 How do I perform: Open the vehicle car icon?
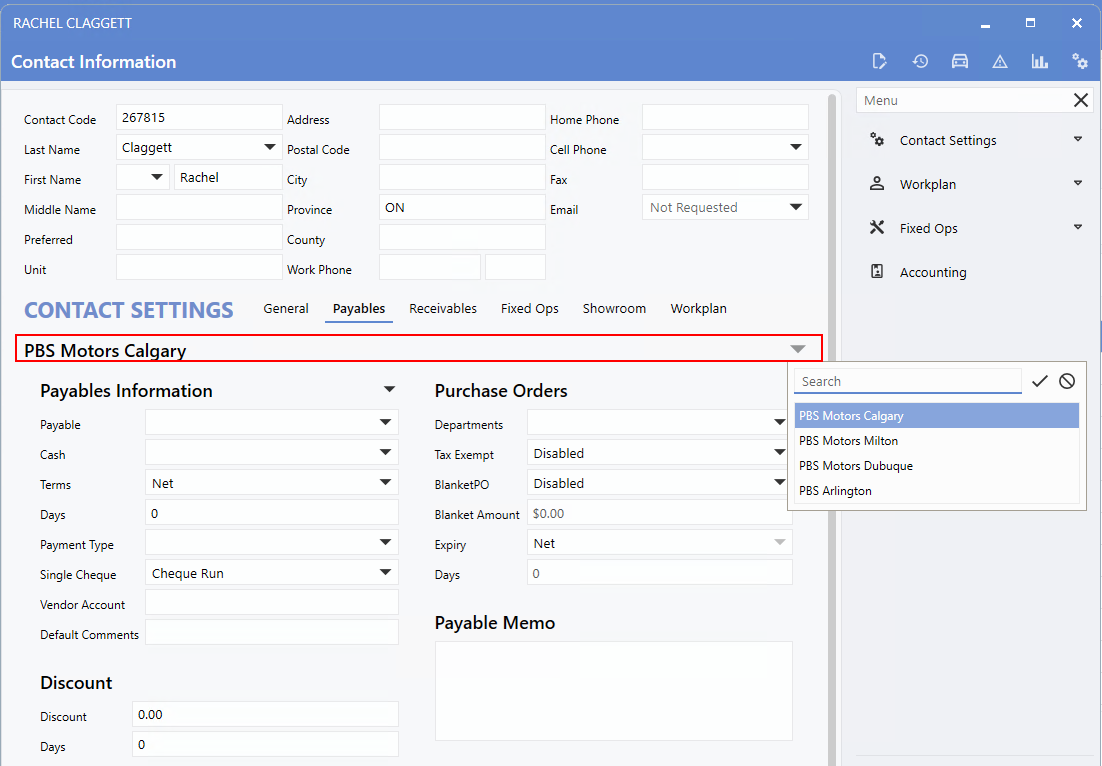[960, 61]
